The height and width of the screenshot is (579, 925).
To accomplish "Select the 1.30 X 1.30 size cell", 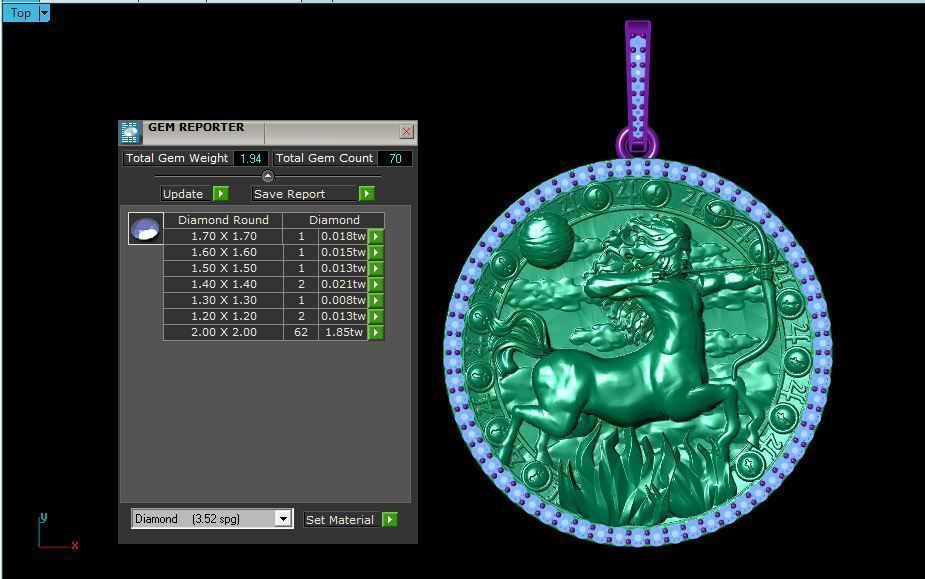I will pos(224,300).
